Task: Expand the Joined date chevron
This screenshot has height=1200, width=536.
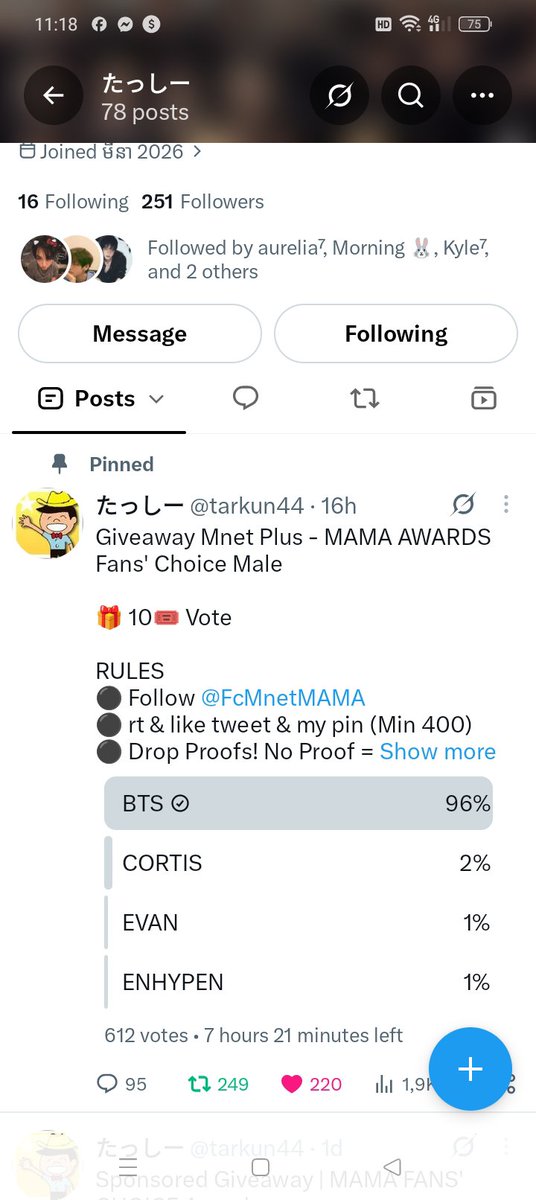Action: [x=197, y=152]
